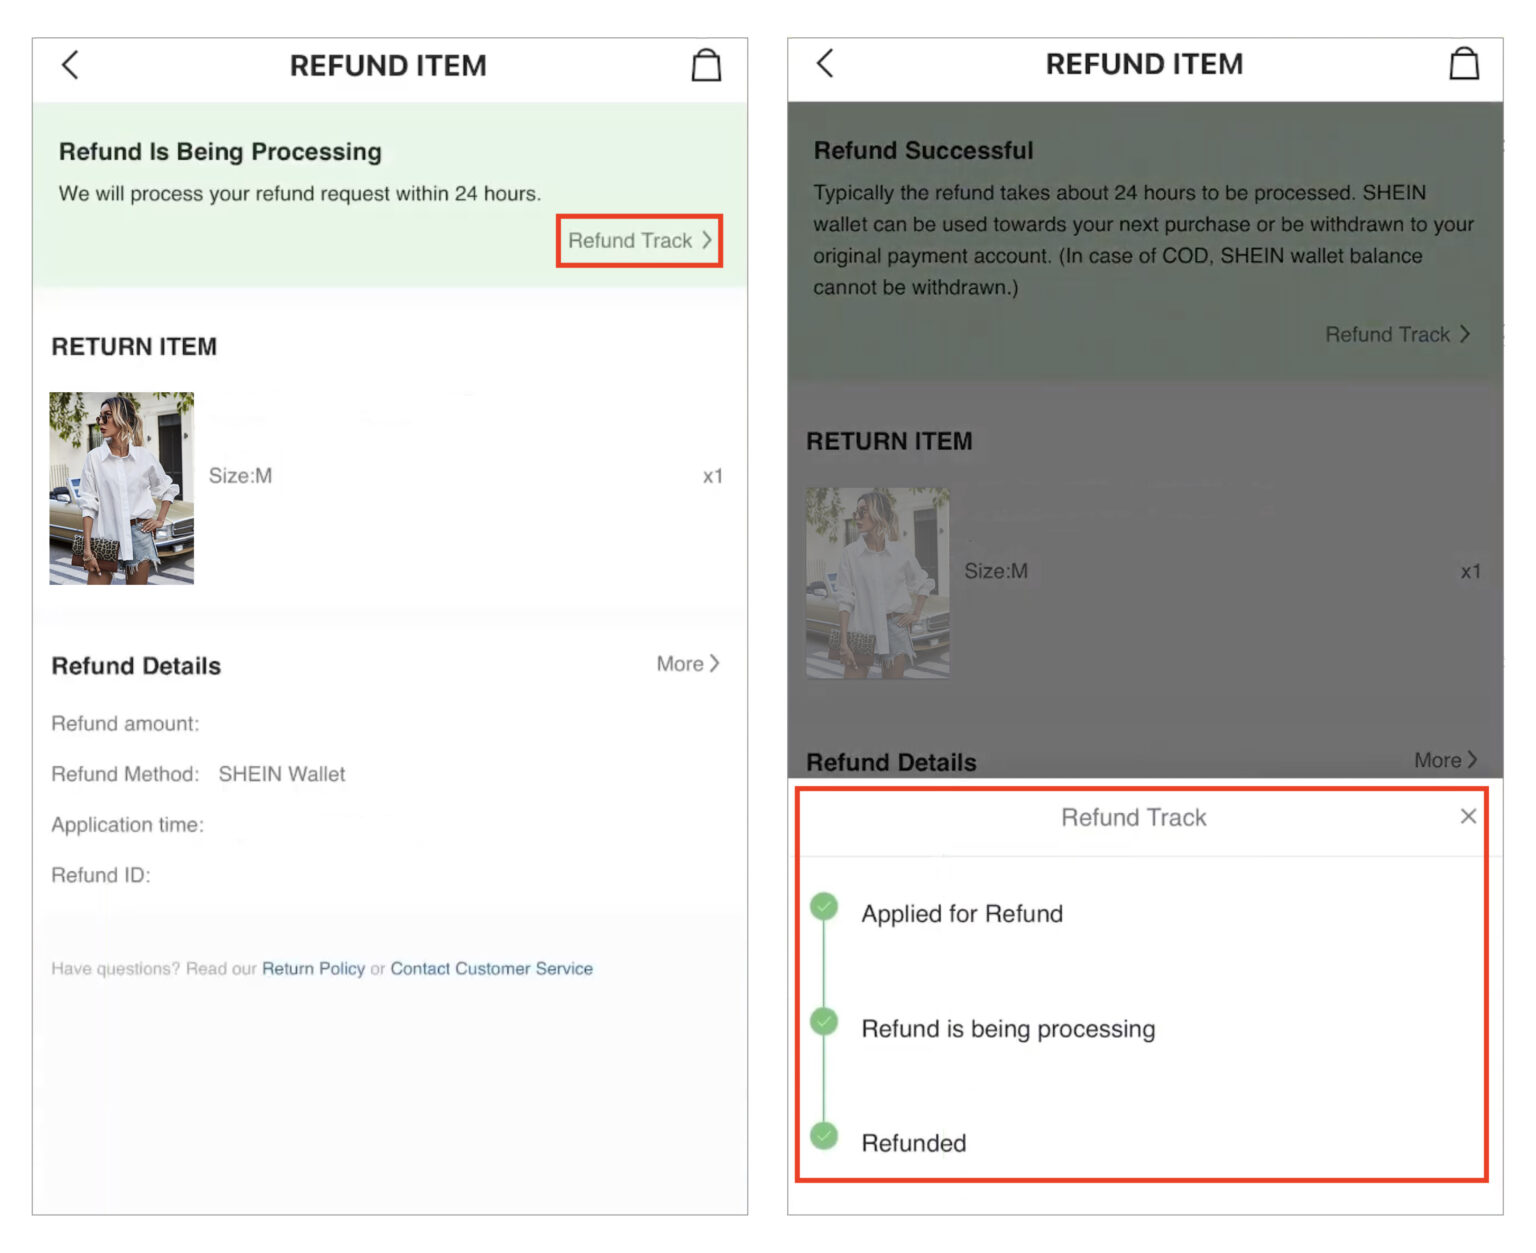The width and height of the screenshot is (1536, 1253).
Task: Close the Refund Track popup with the X
Action: (1467, 816)
